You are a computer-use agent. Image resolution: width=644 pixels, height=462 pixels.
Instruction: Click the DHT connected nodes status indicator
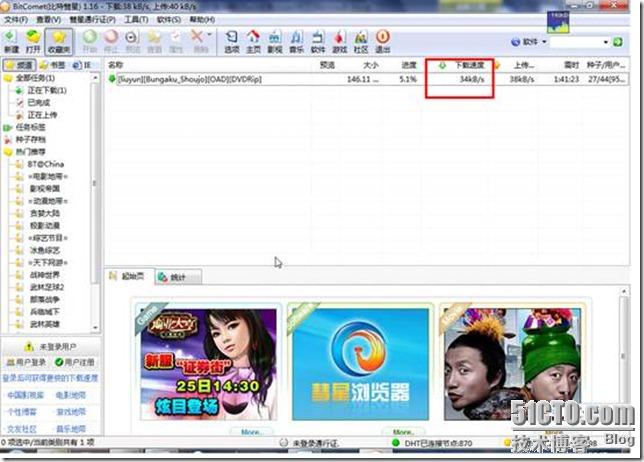point(432,443)
